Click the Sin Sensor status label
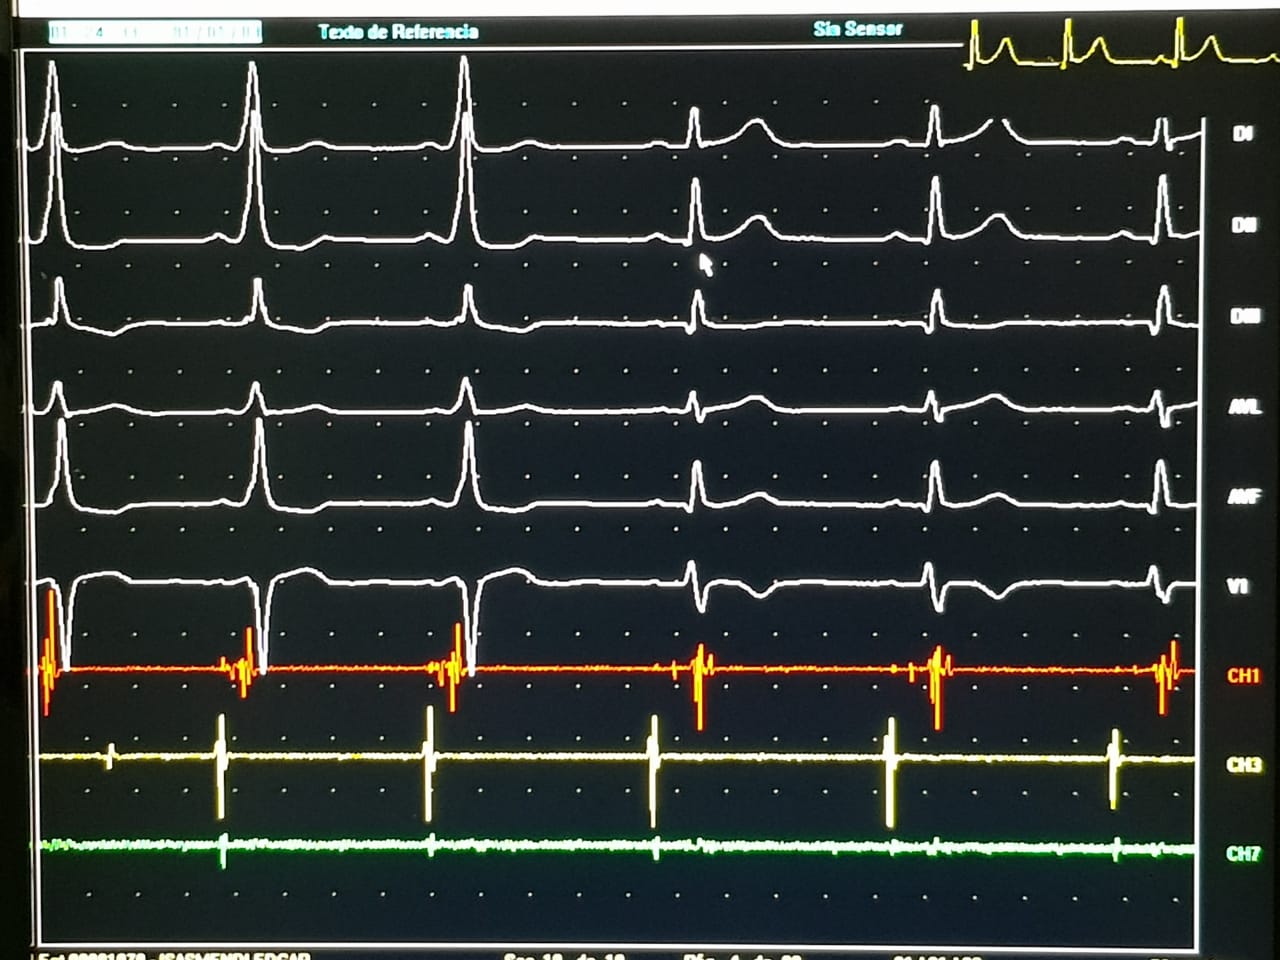 (x=857, y=29)
